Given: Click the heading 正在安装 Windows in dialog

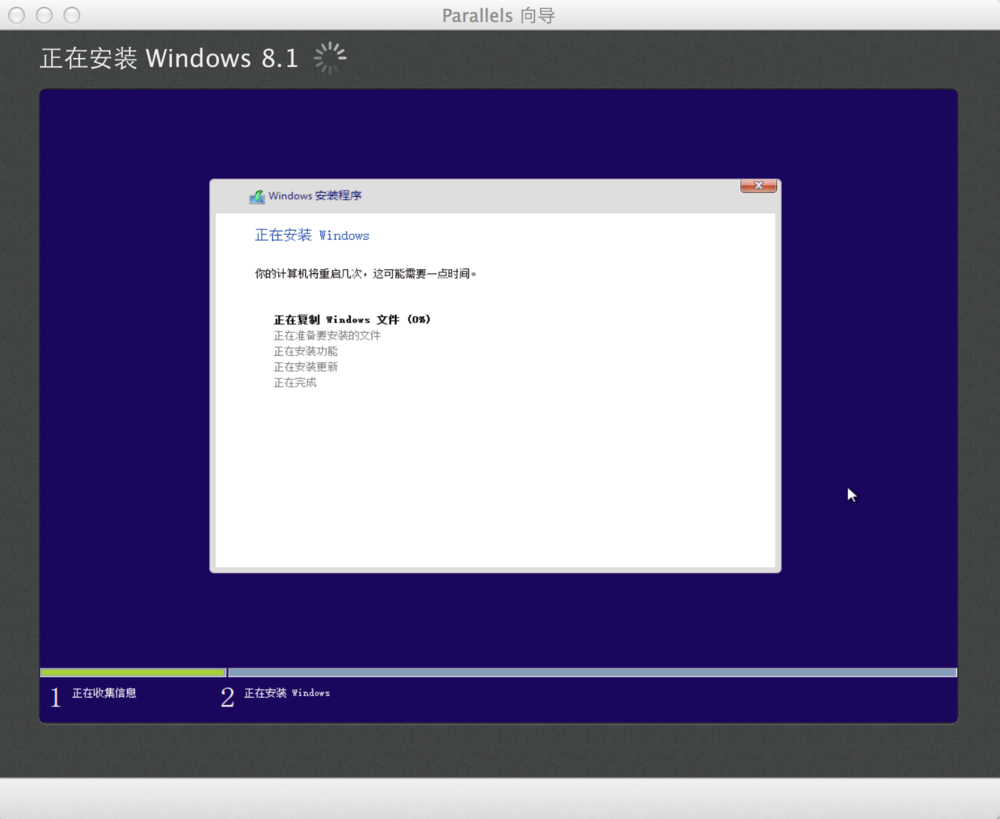Looking at the screenshot, I should pyautogui.click(x=312, y=235).
